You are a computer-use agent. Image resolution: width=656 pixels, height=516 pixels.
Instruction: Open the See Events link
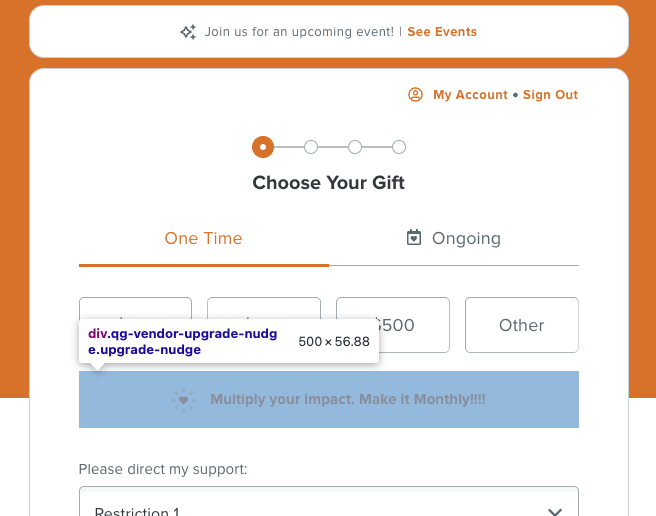coord(442,32)
